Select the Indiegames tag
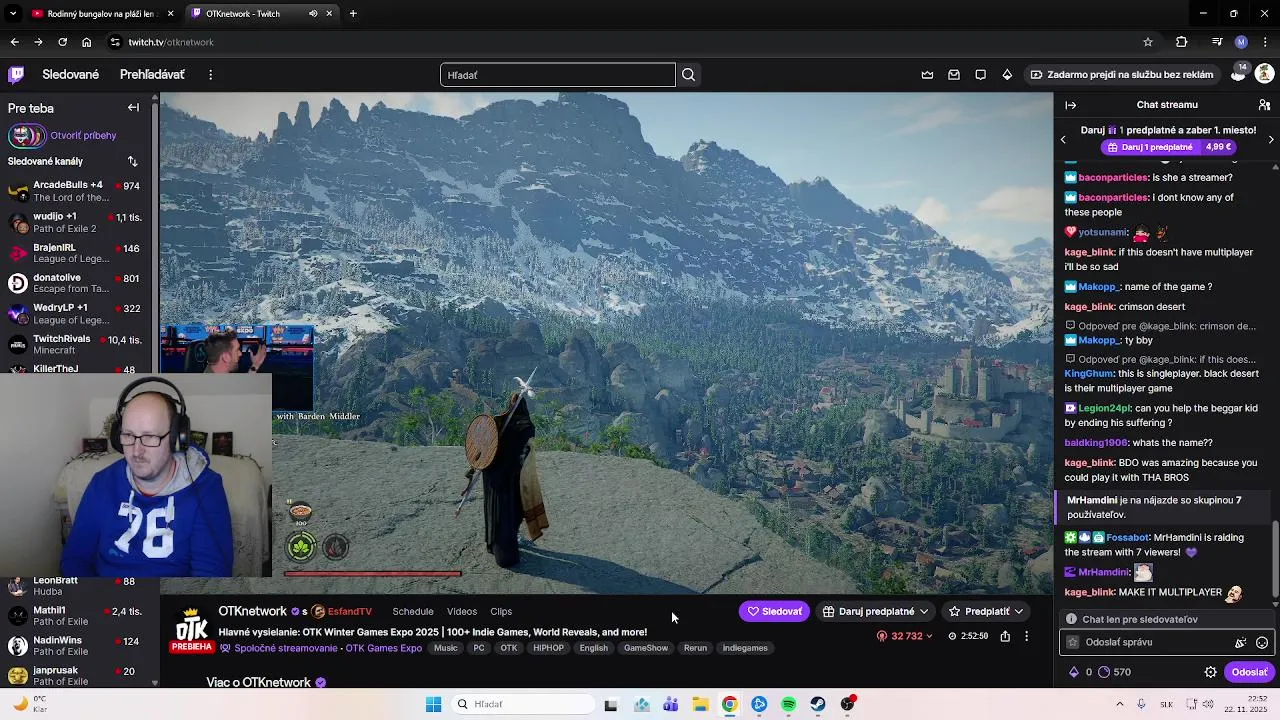The width and height of the screenshot is (1280, 720). [745, 648]
